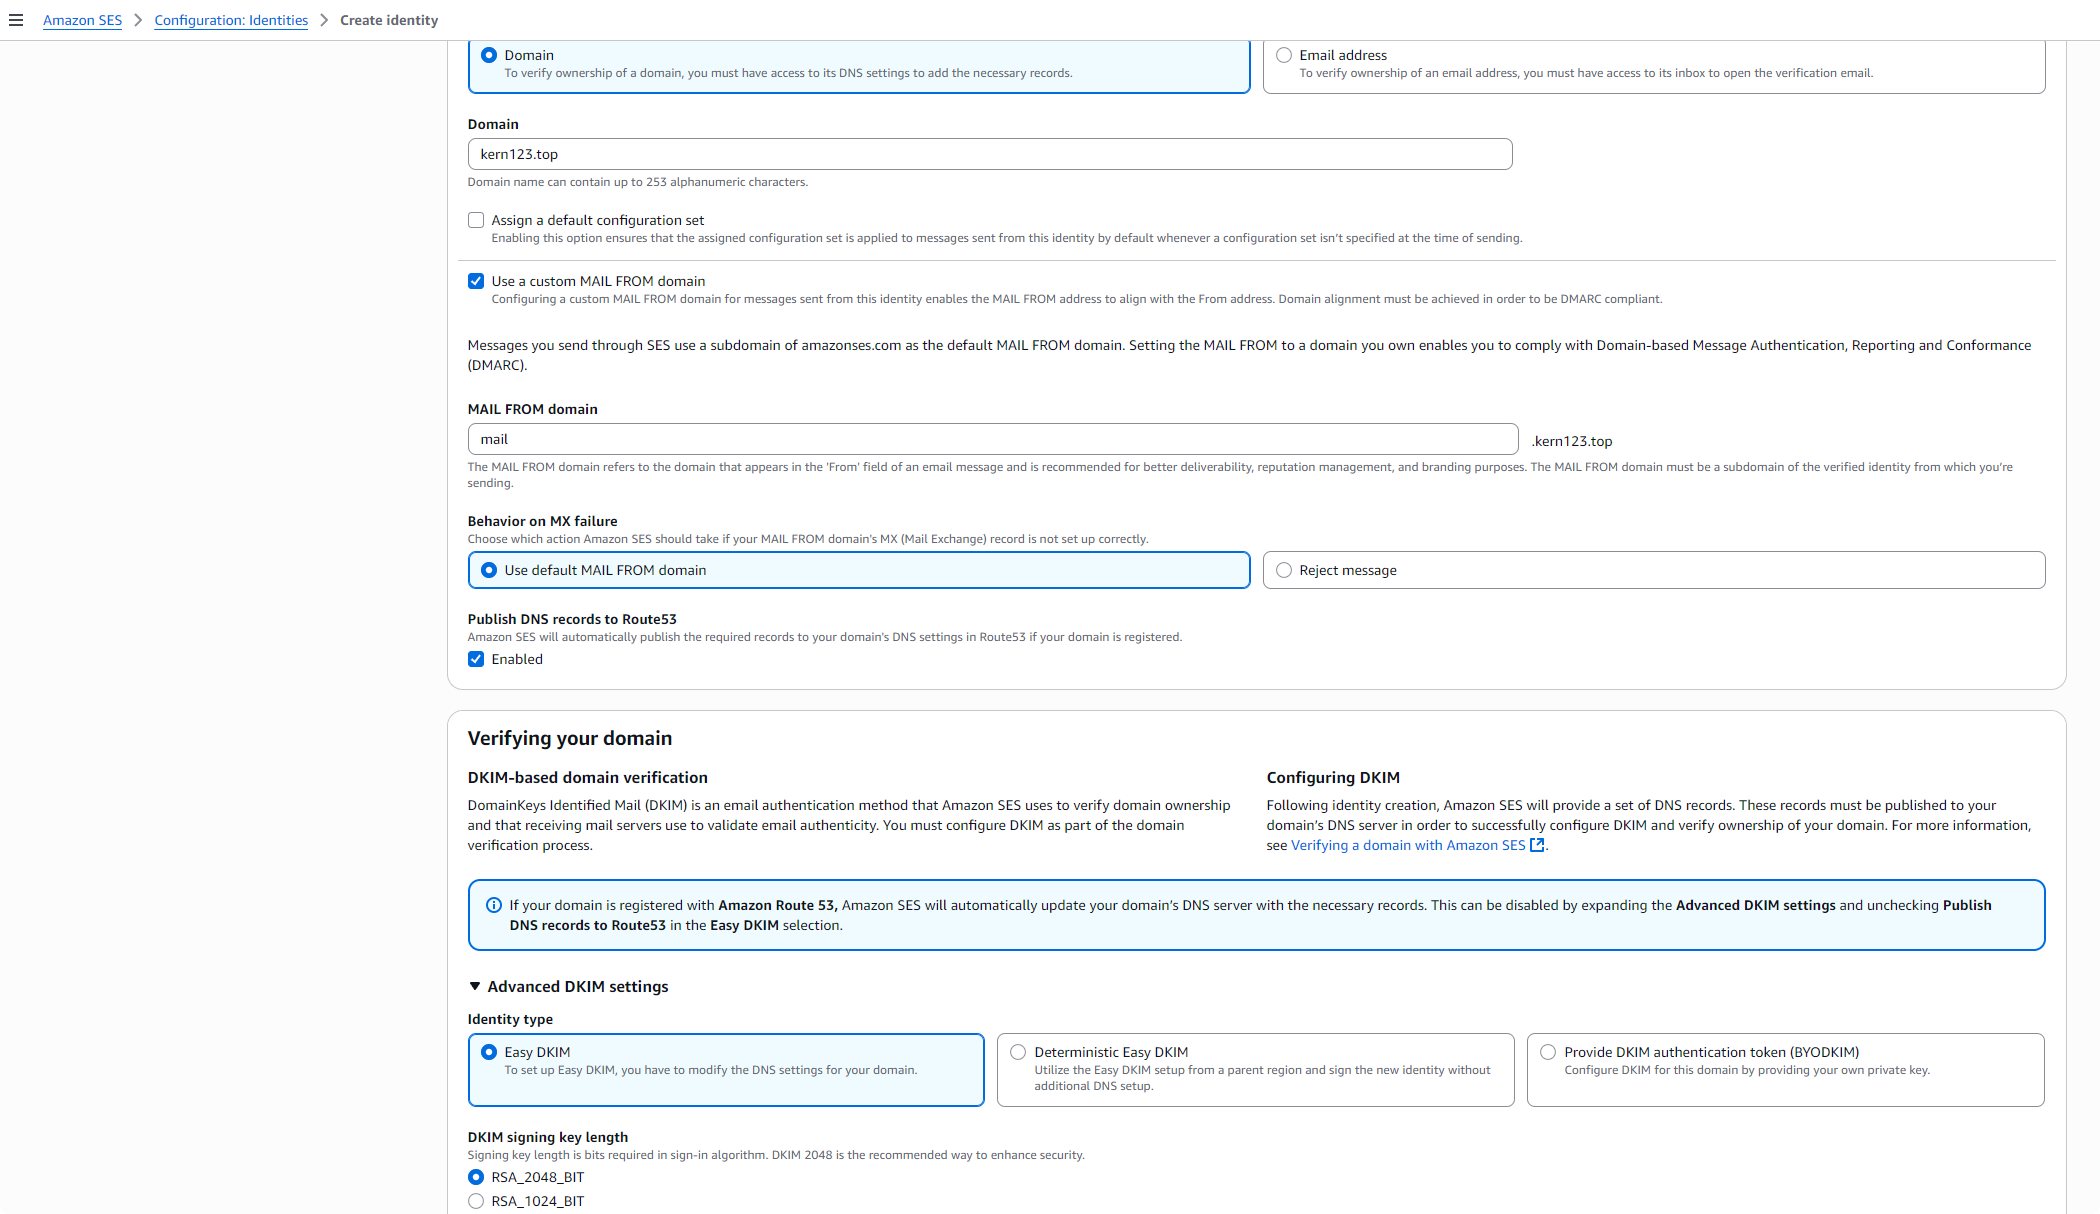Select the Email address identity type
The image size is (2100, 1214).
pos(1284,55)
